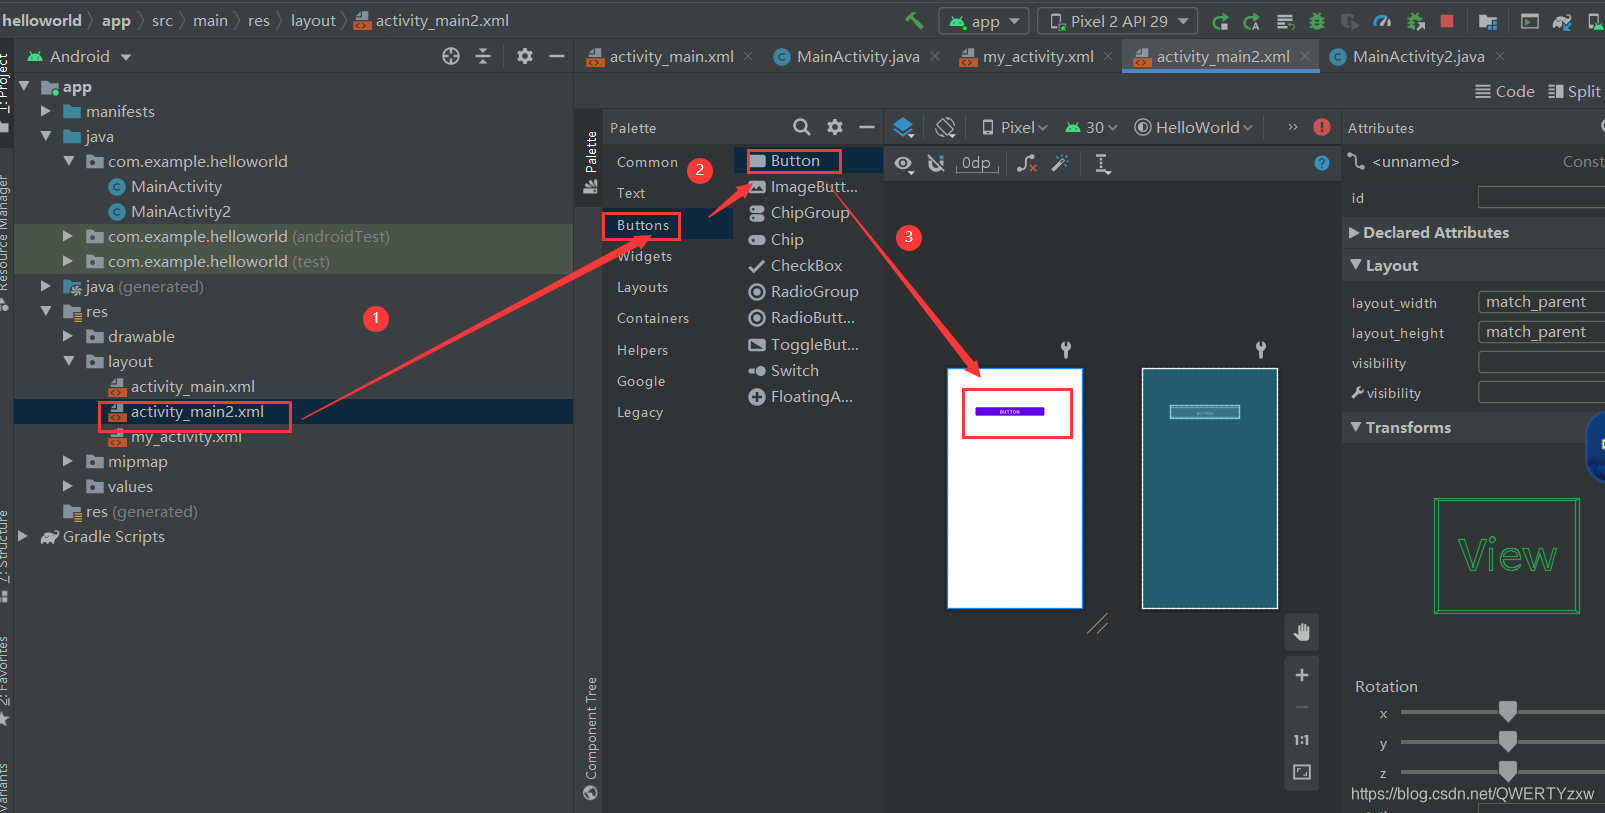Click Attach Debugger to Android Process icon
The width and height of the screenshot is (1605, 813).
tap(1415, 21)
